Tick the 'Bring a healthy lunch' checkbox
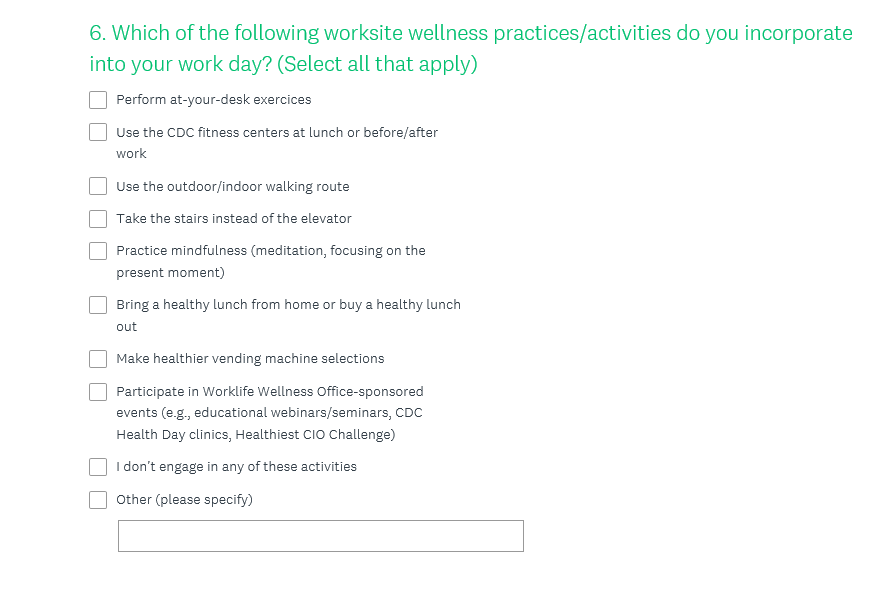The height and width of the screenshot is (600, 877). coord(98,304)
